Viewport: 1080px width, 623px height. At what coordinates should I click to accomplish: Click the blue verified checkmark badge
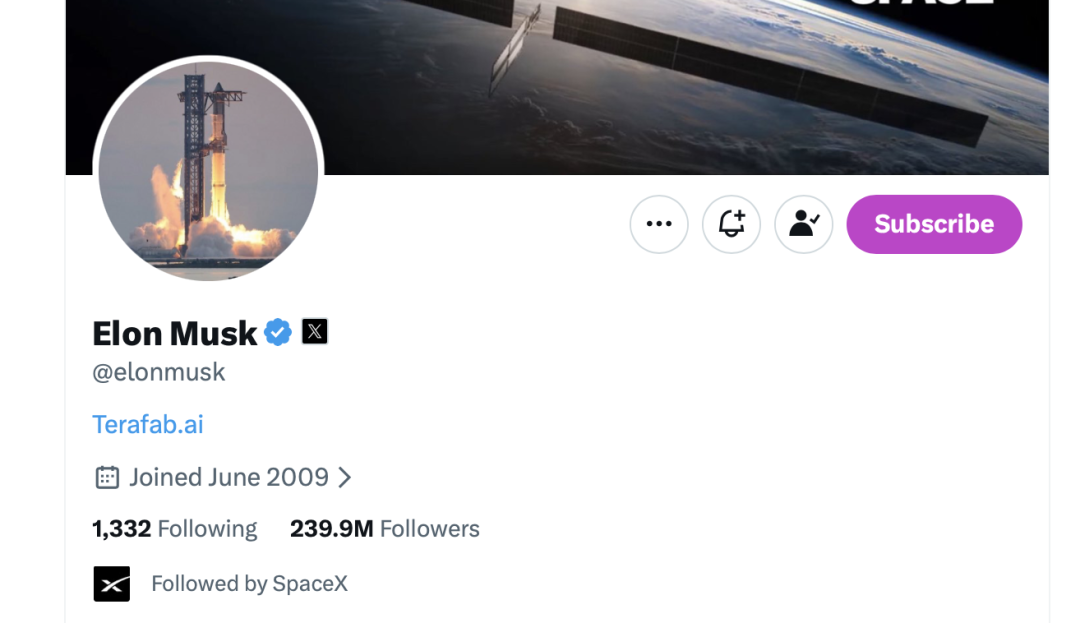click(278, 332)
